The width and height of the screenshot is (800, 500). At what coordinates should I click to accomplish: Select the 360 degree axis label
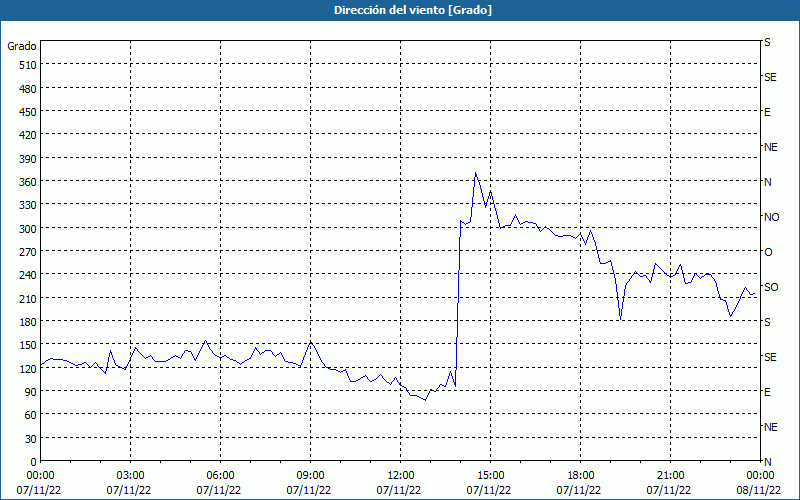(x=28, y=182)
